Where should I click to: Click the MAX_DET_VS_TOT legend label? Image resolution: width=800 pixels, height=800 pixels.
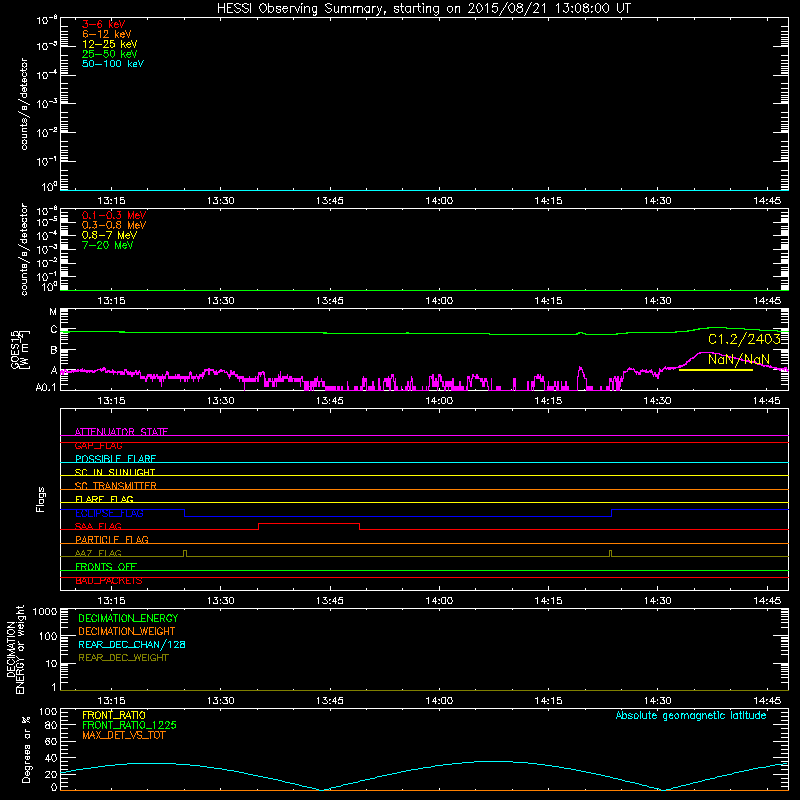[123, 735]
